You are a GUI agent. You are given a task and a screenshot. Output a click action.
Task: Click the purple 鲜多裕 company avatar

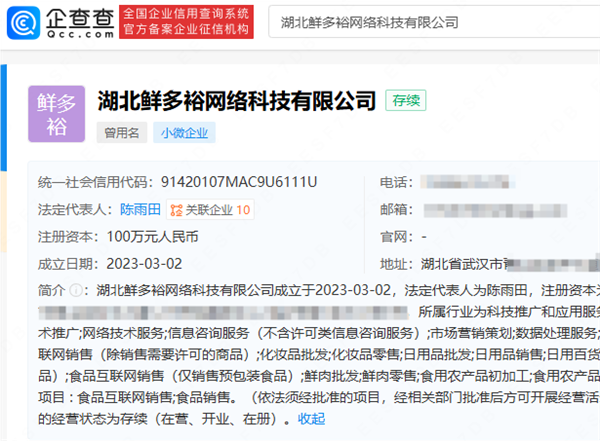[57, 114]
